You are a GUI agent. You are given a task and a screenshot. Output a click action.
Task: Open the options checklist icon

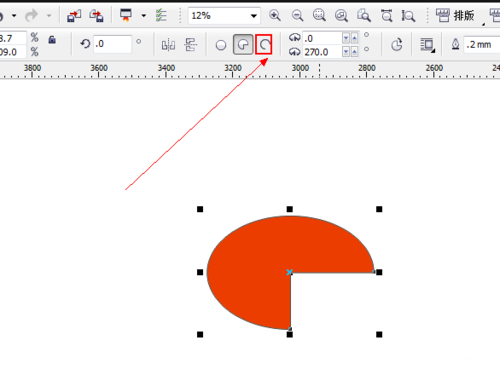point(161,16)
